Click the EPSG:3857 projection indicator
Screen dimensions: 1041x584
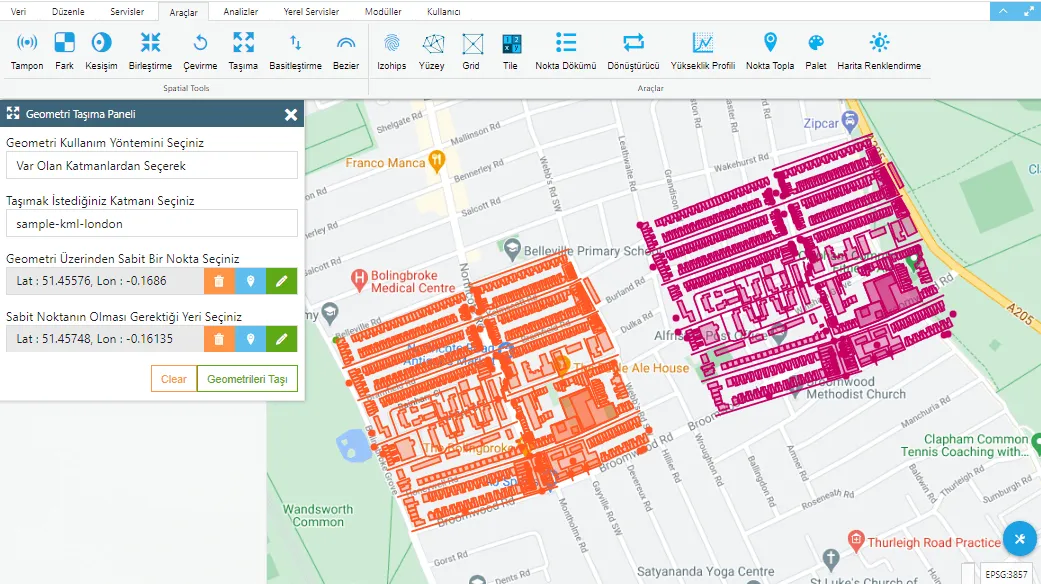[1006, 574]
